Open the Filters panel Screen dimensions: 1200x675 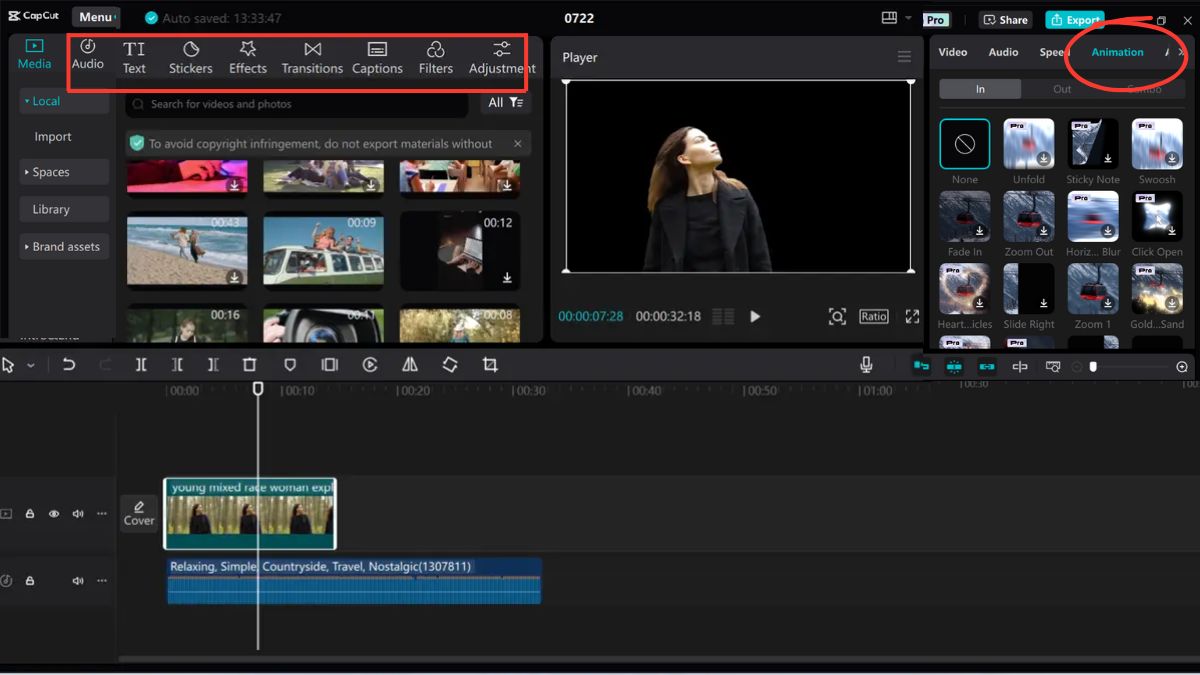(x=436, y=58)
